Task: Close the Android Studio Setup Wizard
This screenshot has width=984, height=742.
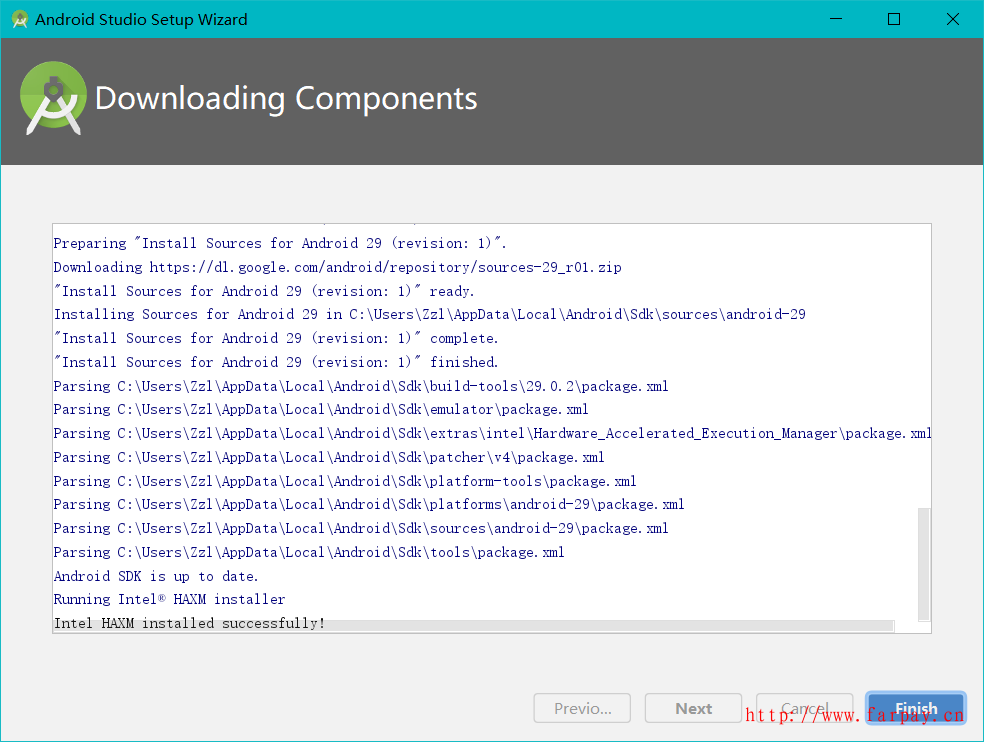Action: 951,19
